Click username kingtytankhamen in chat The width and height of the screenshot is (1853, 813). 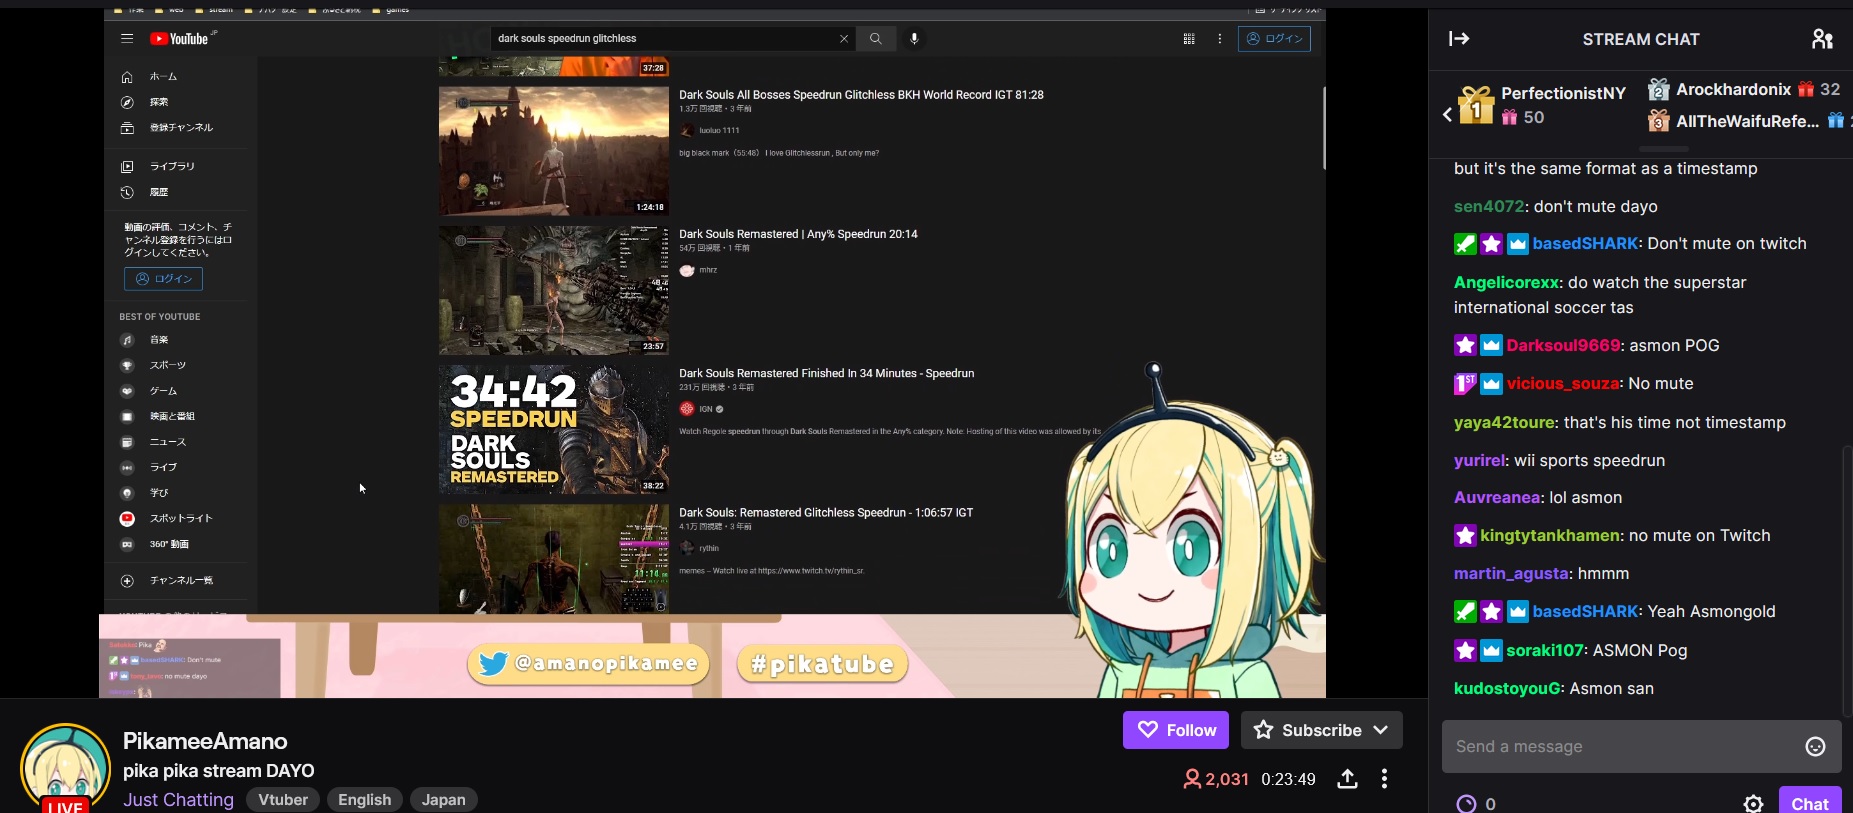click(1550, 535)
